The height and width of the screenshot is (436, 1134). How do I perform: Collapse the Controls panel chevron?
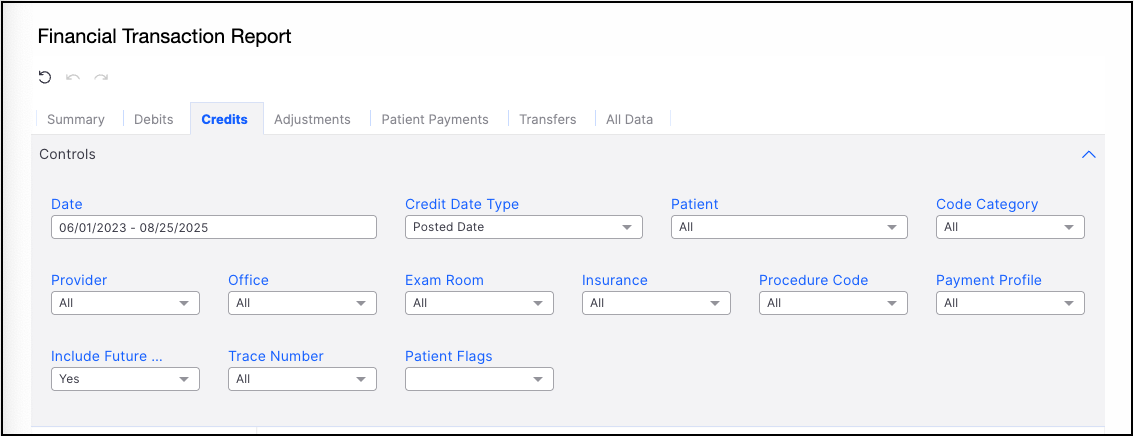[1089, 155]
